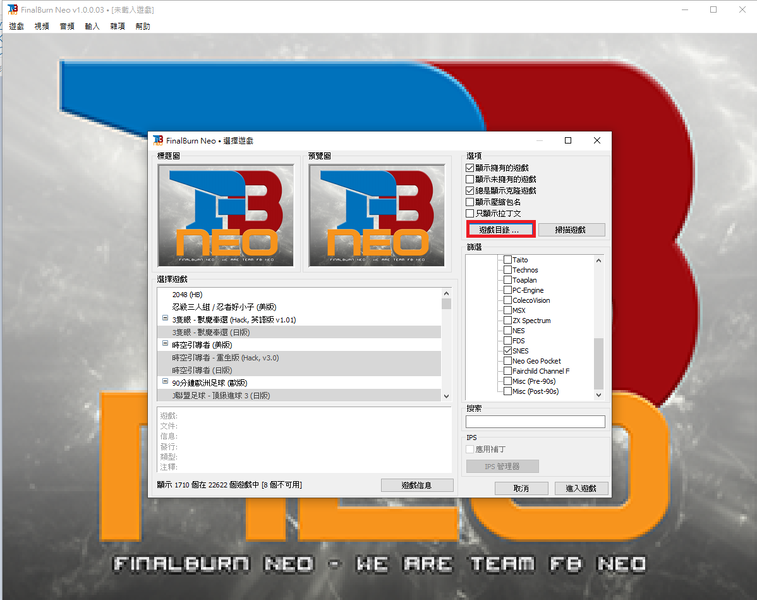Click FinalBurn Neo logo in main window title bar
Viewport: 757px width, 600px height.
pyautogui.click(x=13, y=10)
